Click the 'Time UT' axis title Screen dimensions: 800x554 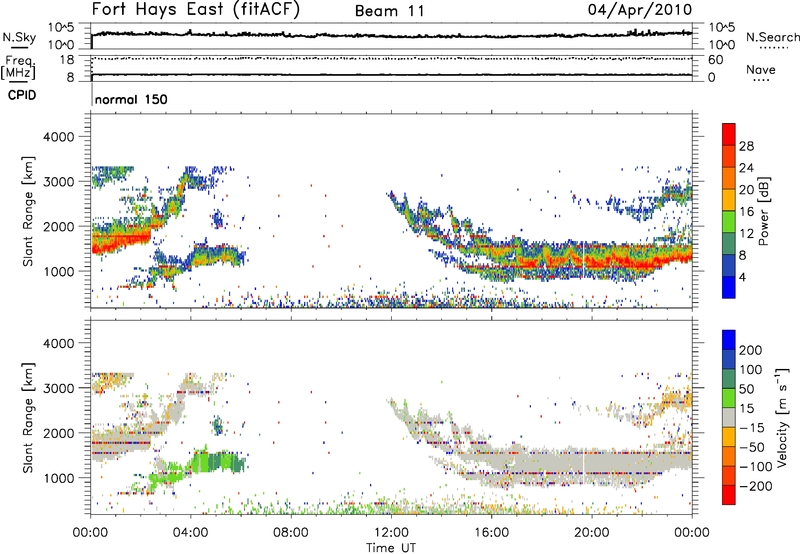[x=391, y=548]
